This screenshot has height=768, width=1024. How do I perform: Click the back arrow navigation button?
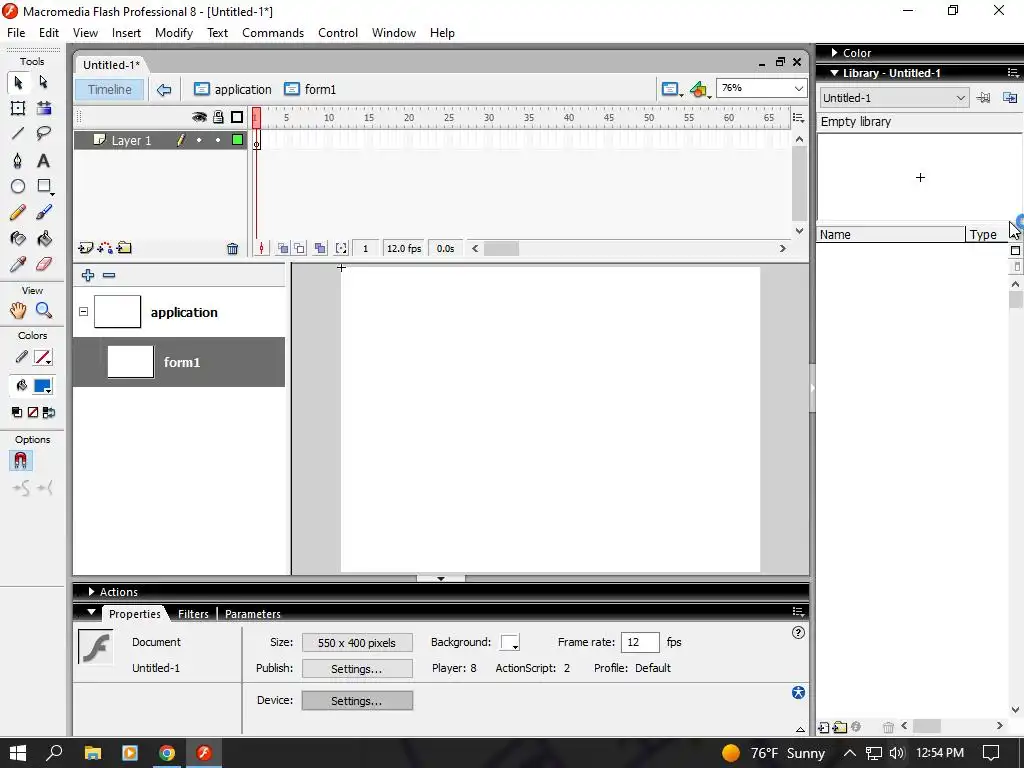tap(164, 89)
